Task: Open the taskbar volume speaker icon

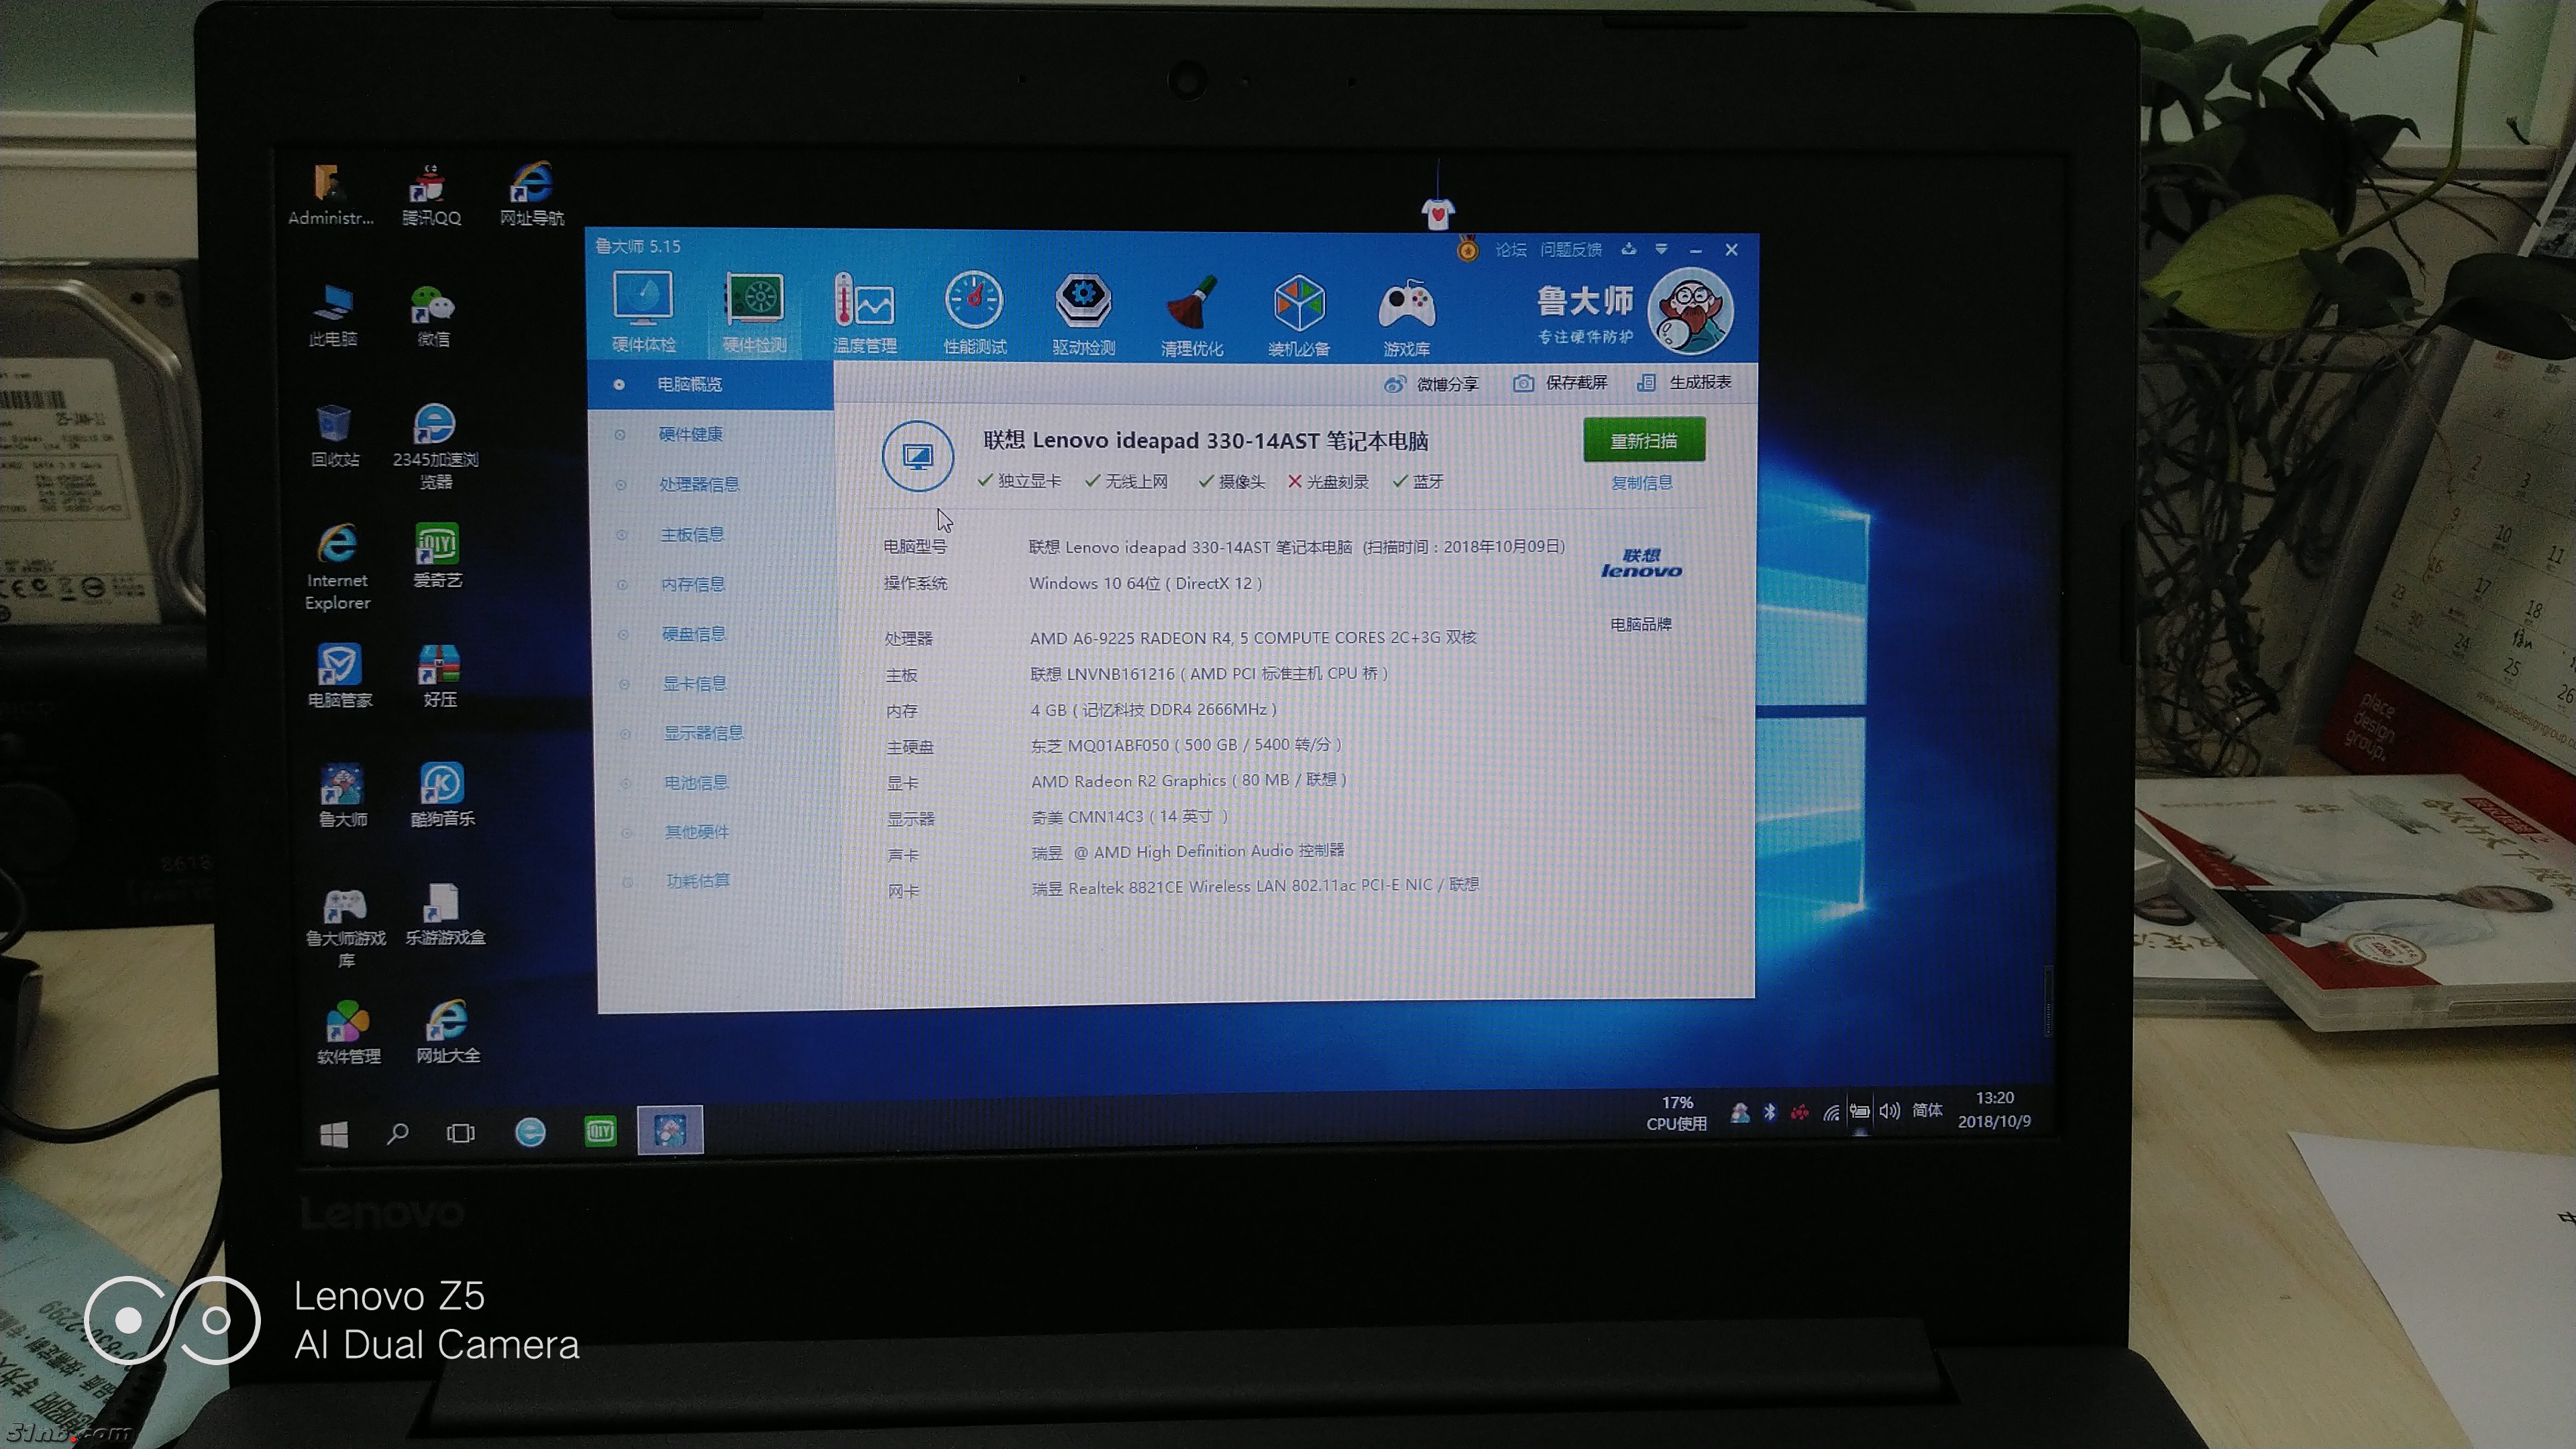Action: (1888, 1111)
